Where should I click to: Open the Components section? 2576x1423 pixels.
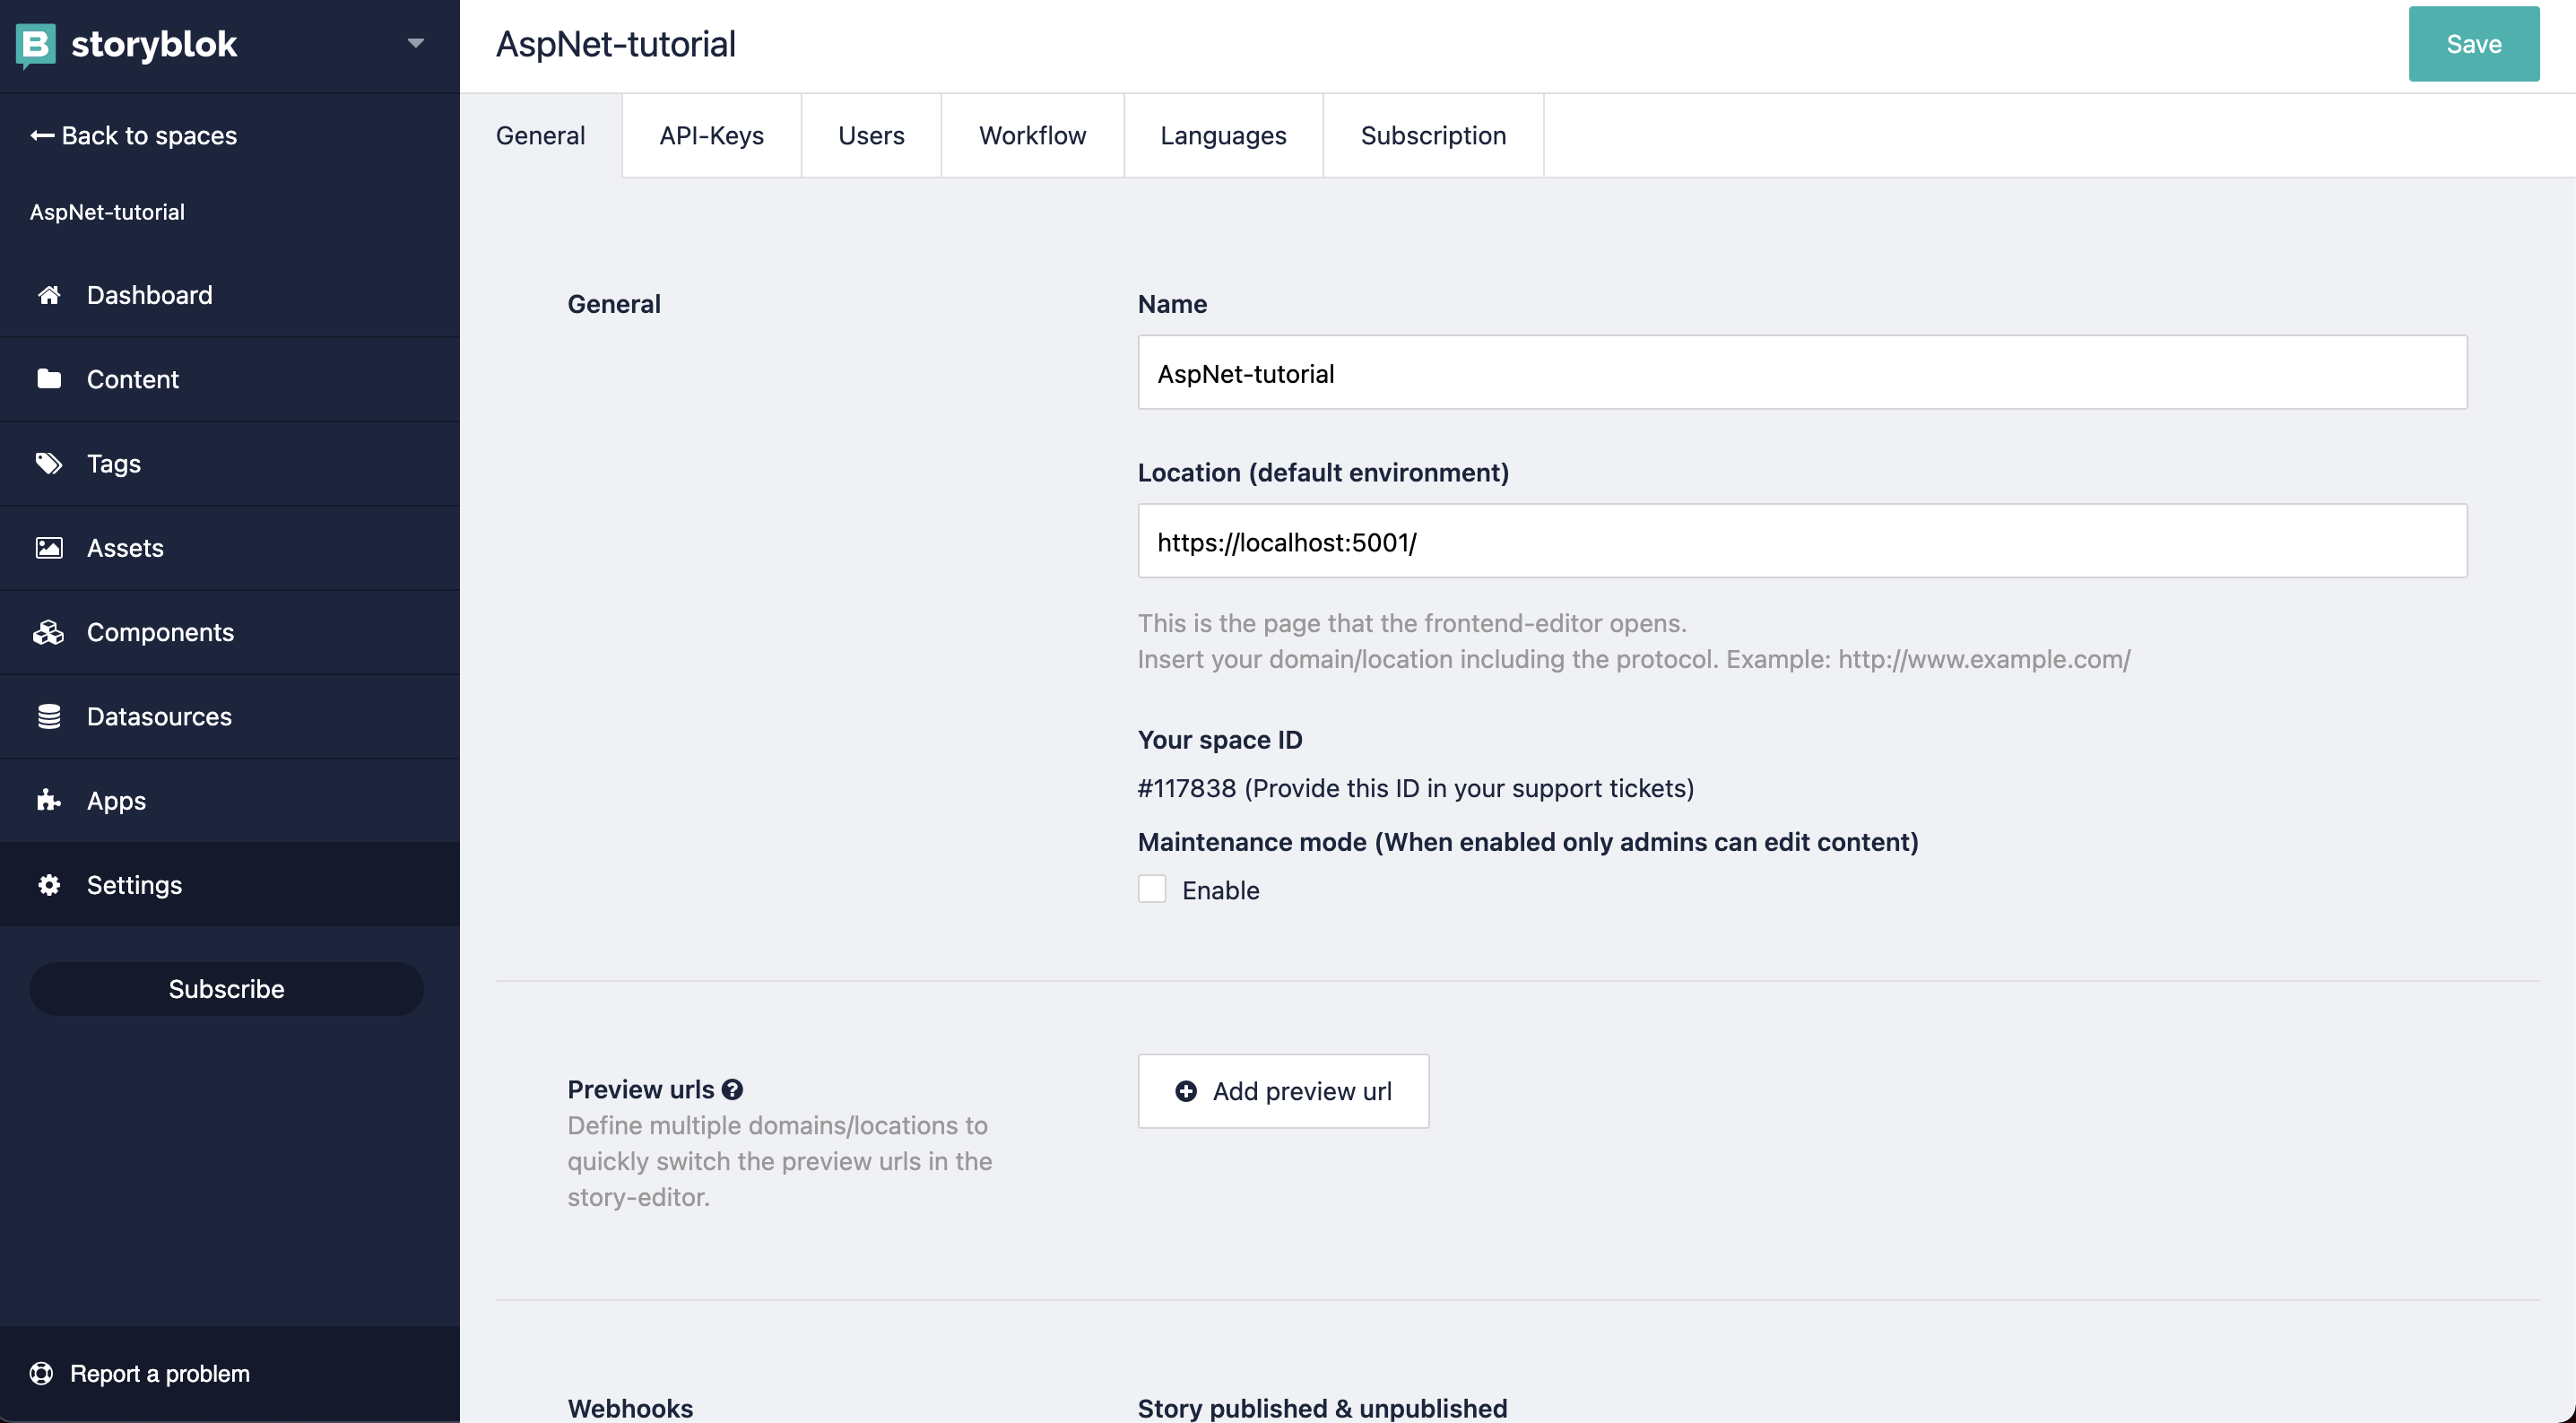[230, 632]
